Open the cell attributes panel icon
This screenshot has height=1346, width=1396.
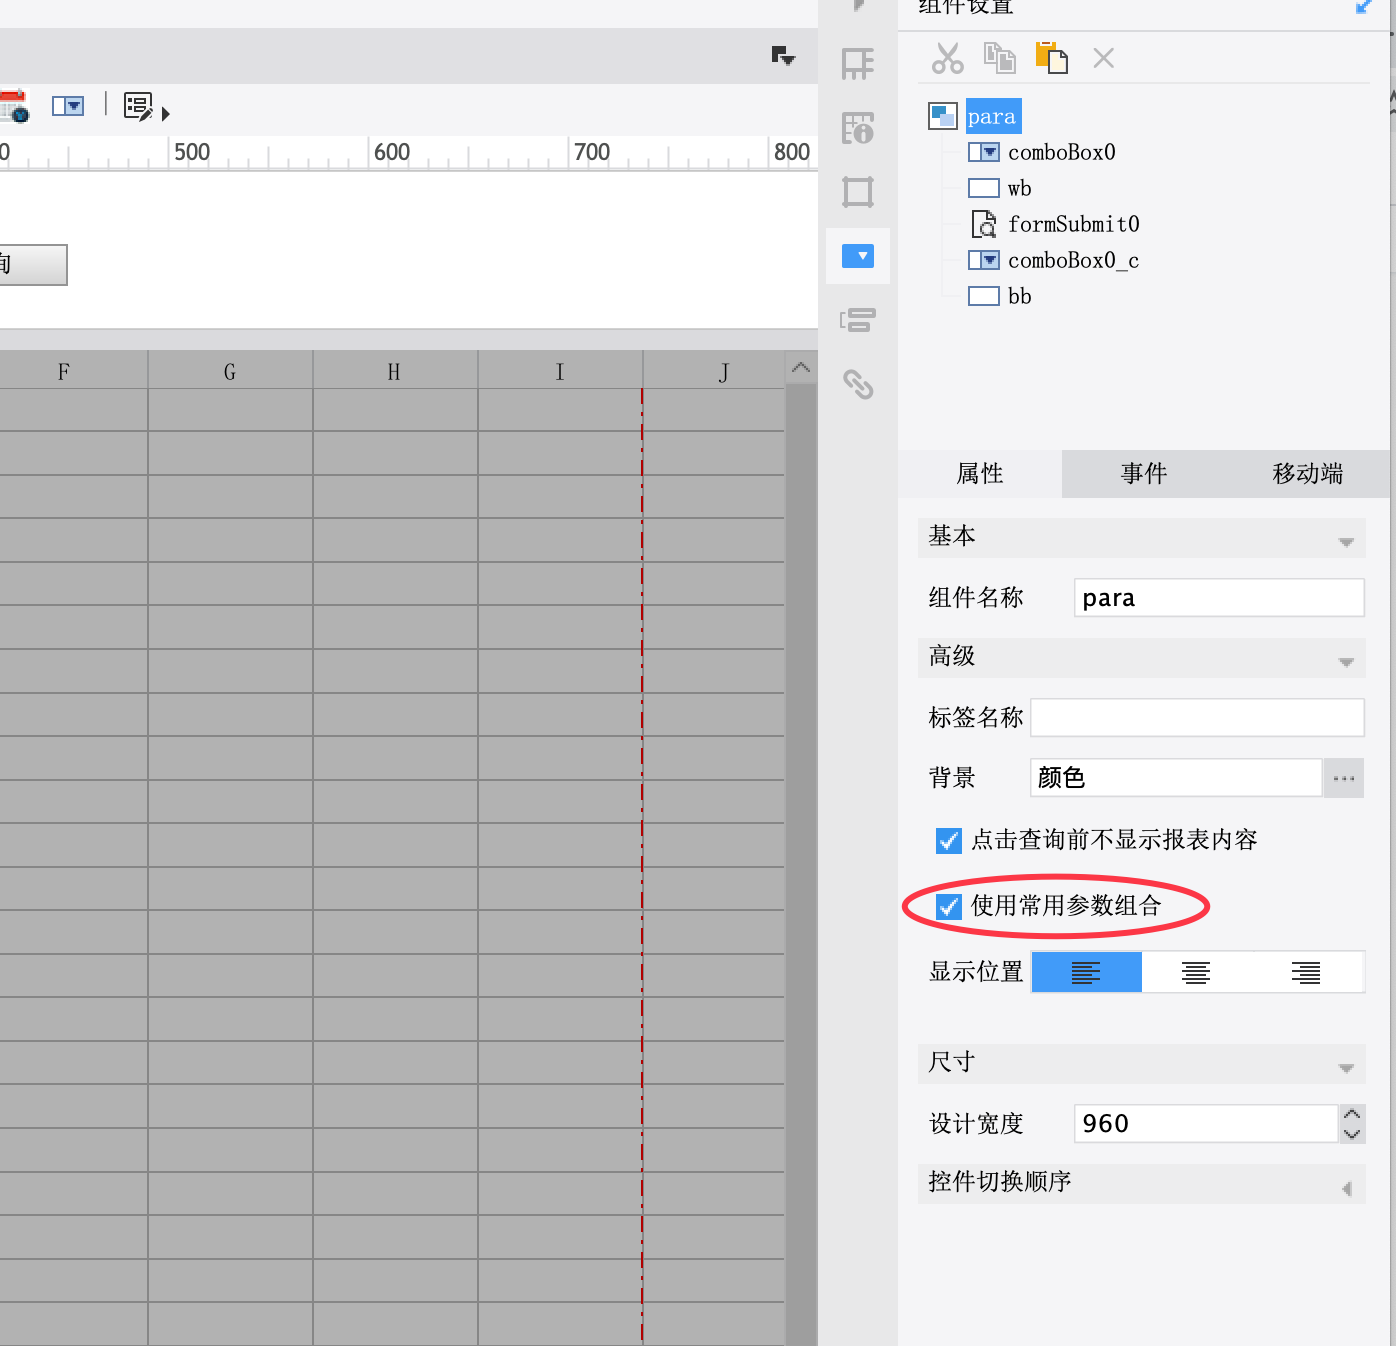(858, 128)
